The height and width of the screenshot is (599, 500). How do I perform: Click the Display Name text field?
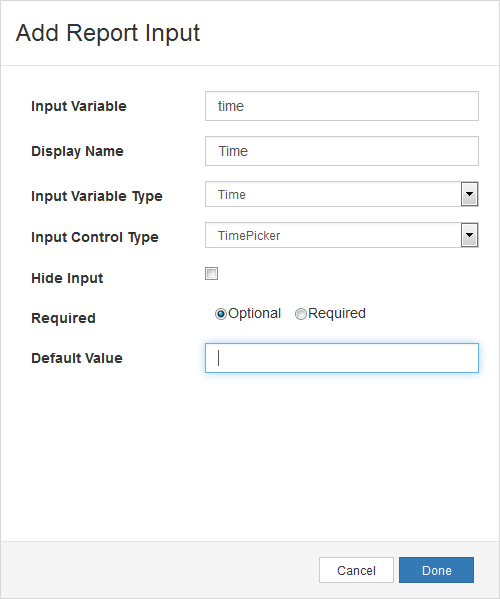(341, 151)
